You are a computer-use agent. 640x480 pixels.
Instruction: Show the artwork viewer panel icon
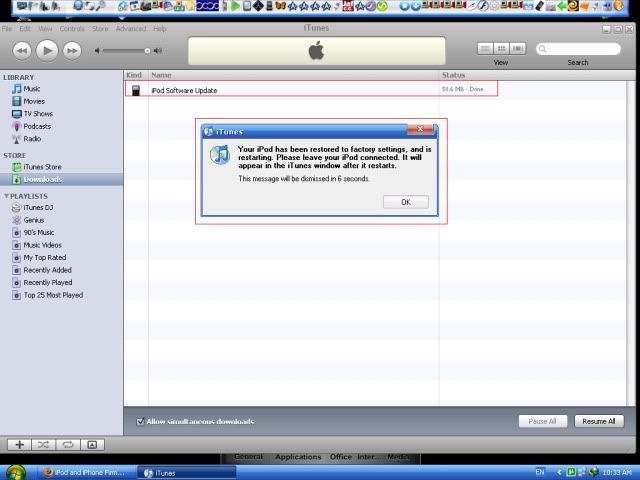[92, 444]
